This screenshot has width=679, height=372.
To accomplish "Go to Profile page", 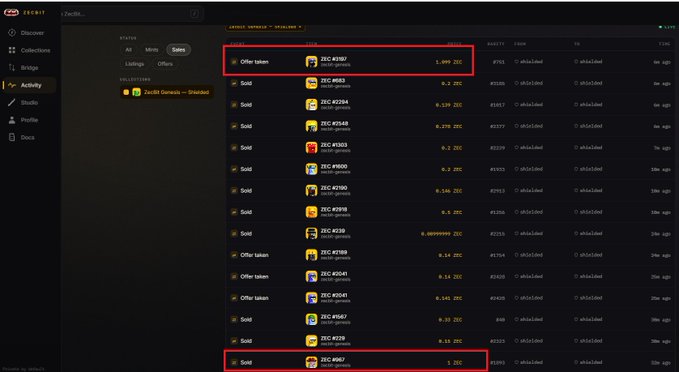I will click(29, 120).
